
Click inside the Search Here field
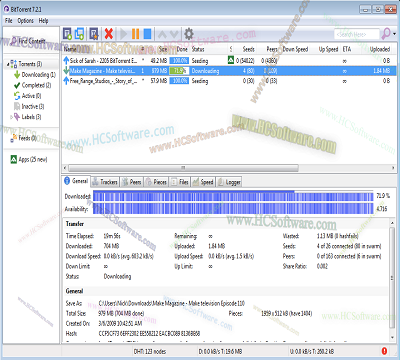[357, 34]
